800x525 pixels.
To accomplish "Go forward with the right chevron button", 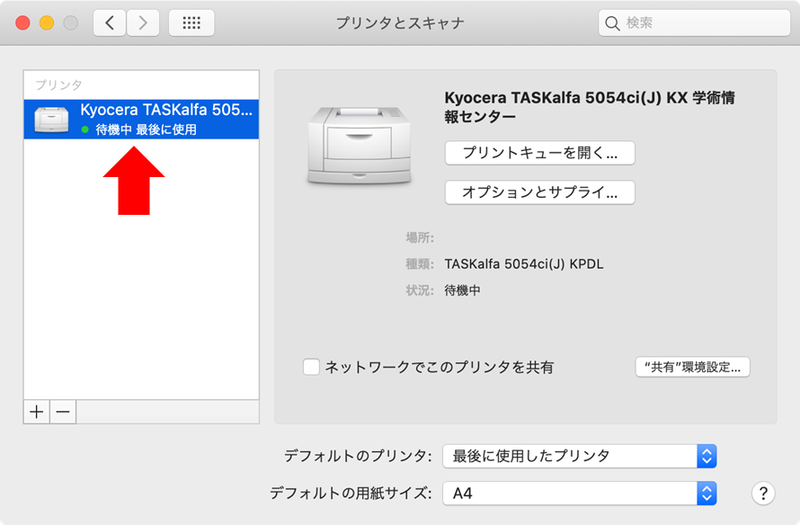I will (143, 23).
